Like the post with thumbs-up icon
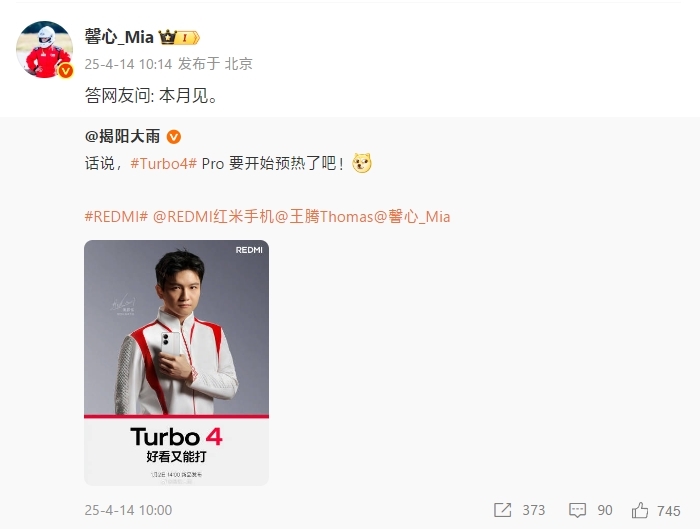This screenshot has width=700, height=529. 640,510
